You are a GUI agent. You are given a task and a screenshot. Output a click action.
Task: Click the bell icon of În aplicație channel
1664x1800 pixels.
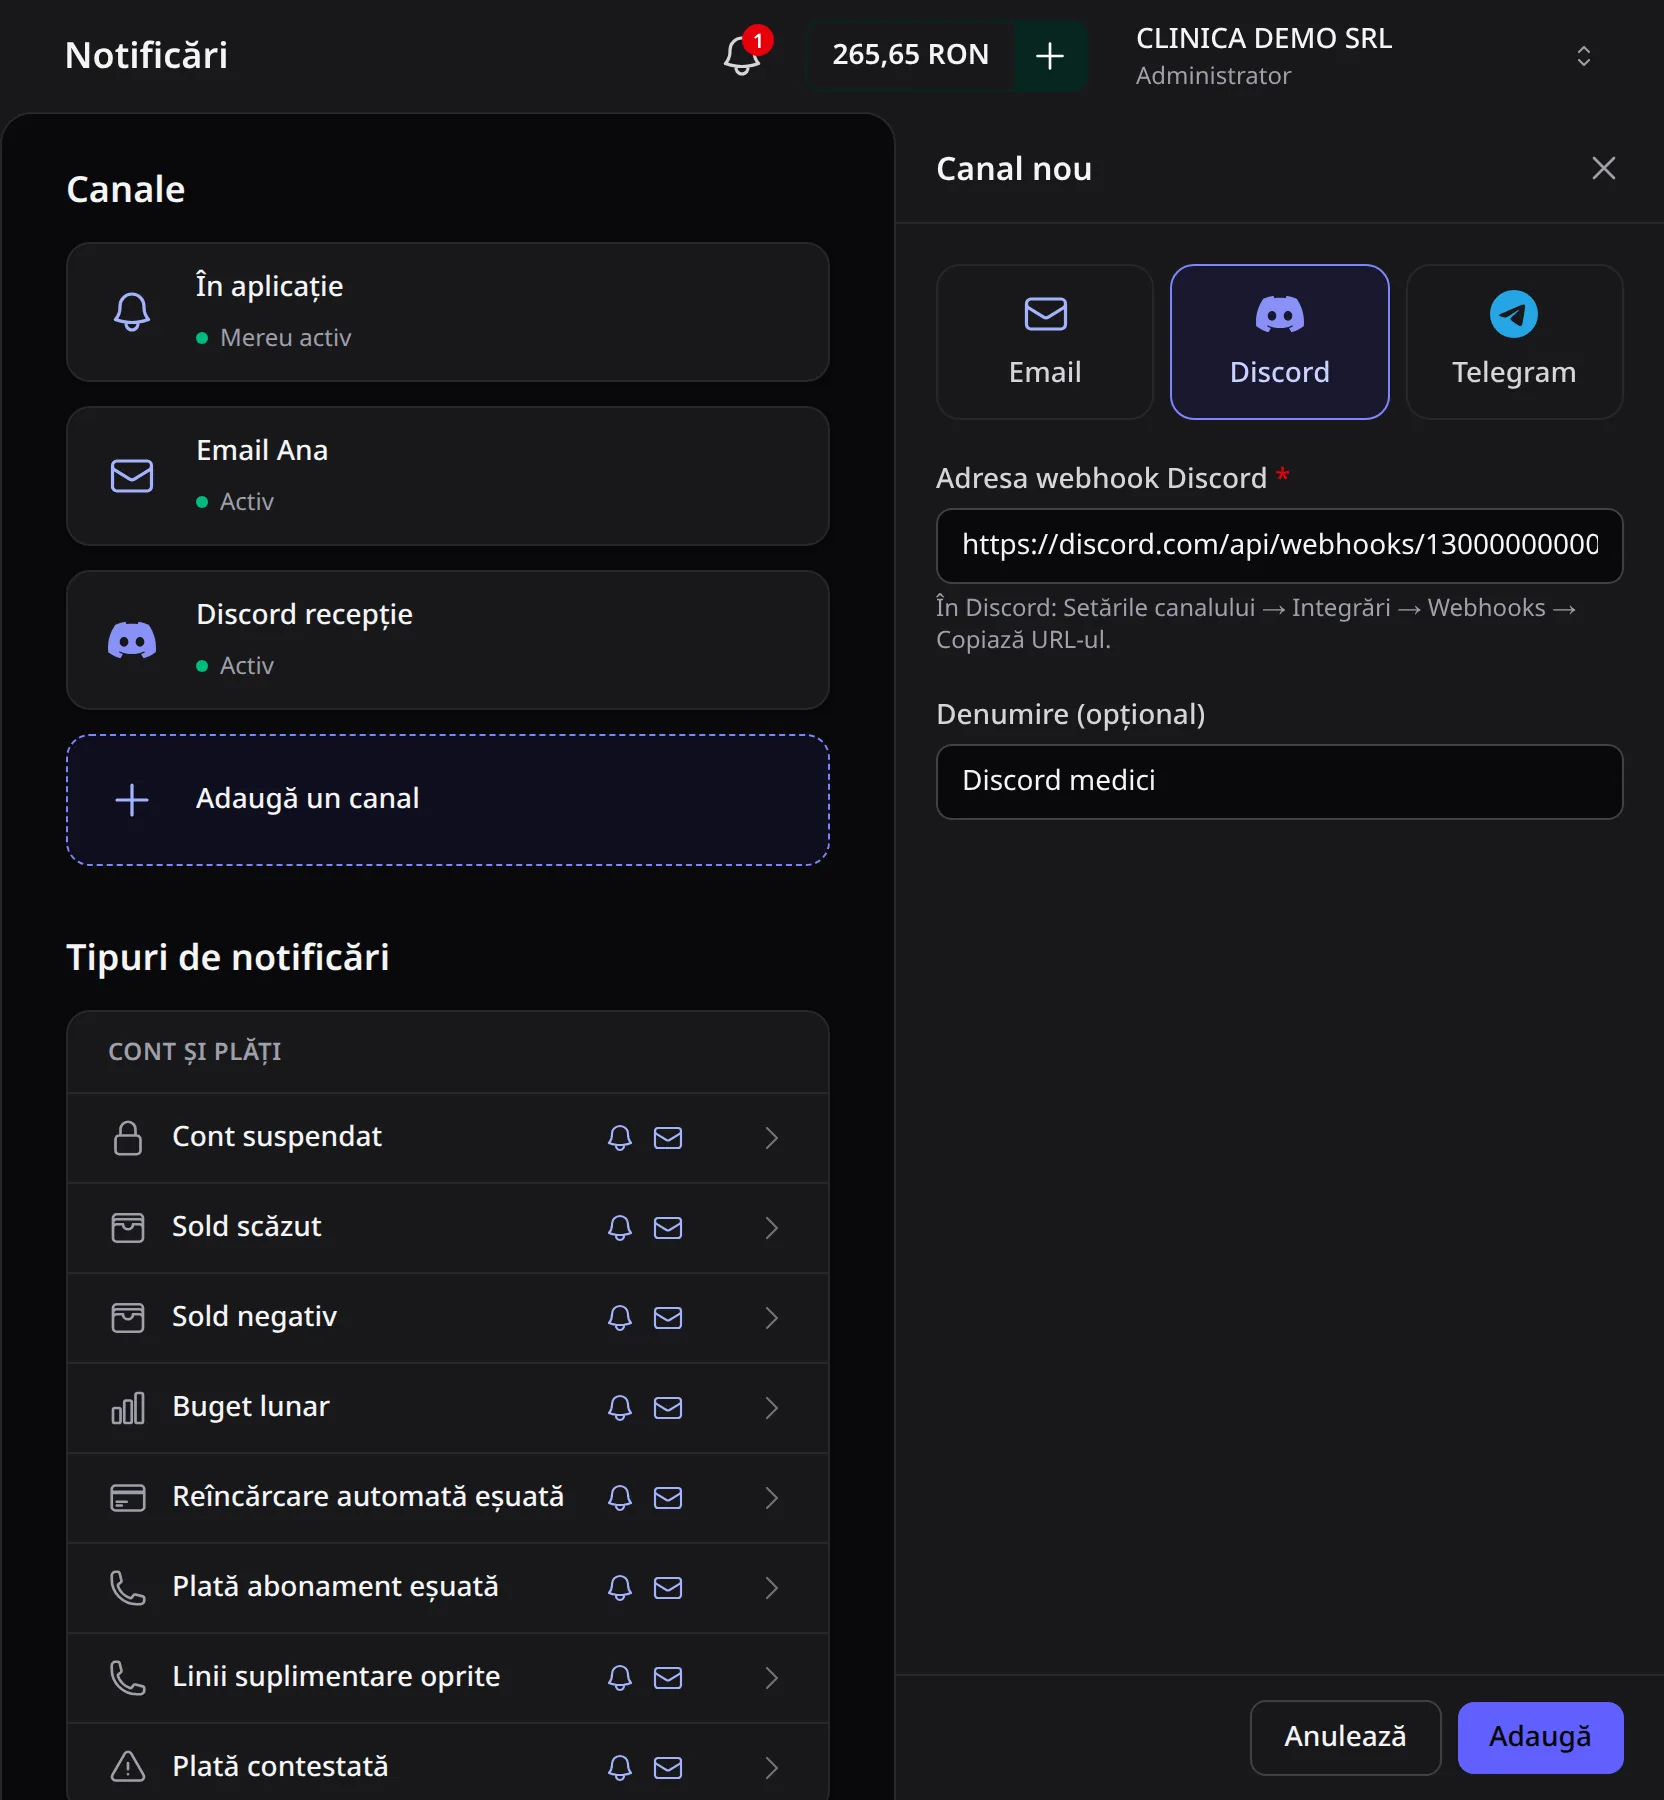point(132,312)
